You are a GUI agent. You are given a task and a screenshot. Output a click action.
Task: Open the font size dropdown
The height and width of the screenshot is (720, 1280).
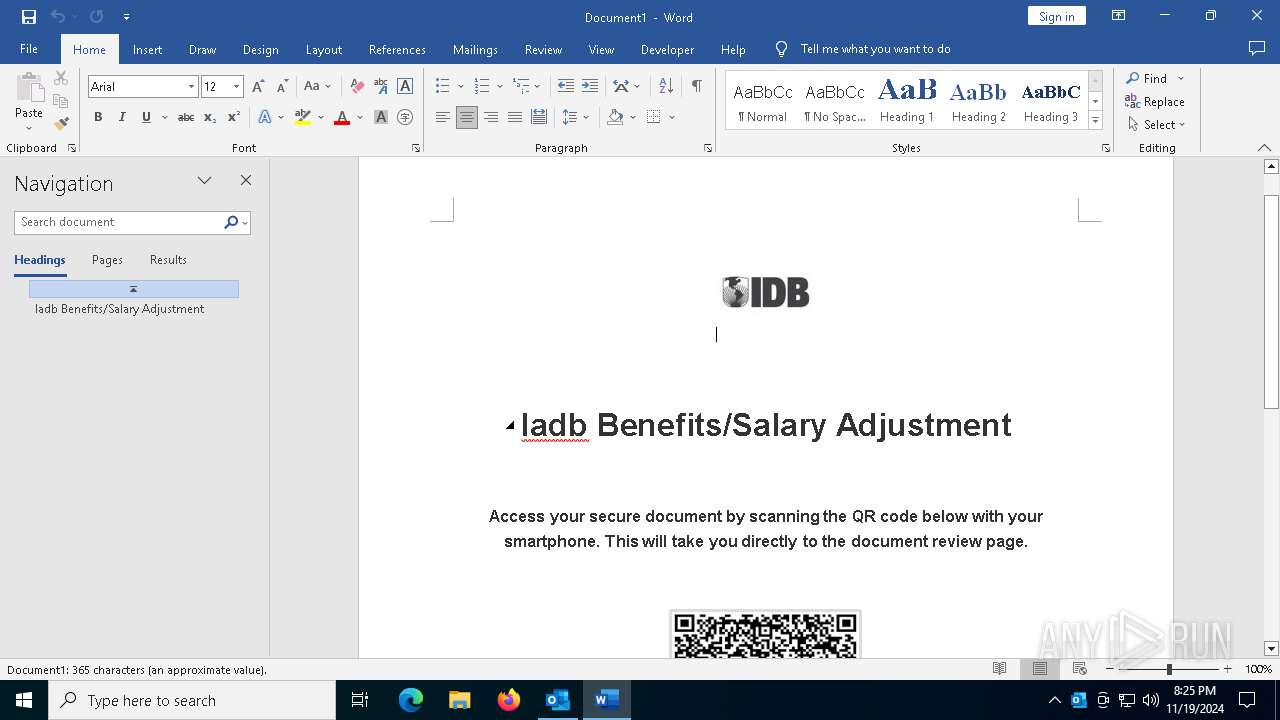(237, 87)
